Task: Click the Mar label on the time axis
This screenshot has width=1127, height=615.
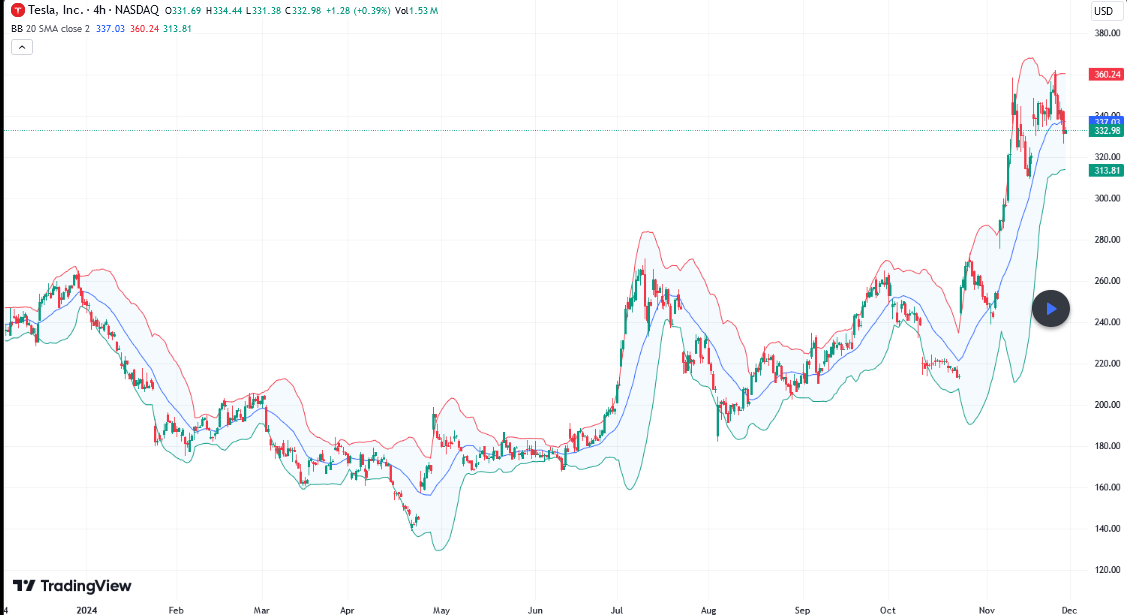Action: [262, 610]
